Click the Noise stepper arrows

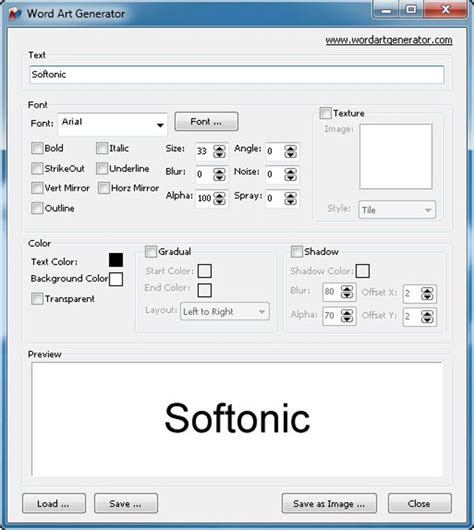click(x=290, y=174)
